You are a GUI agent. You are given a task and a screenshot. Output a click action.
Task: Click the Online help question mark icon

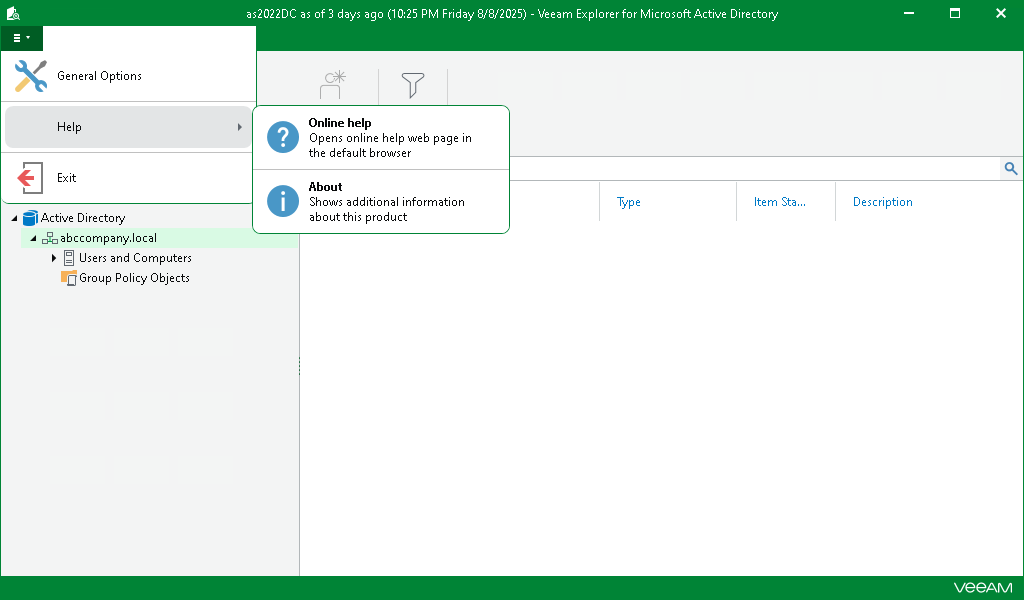point(282,137)
